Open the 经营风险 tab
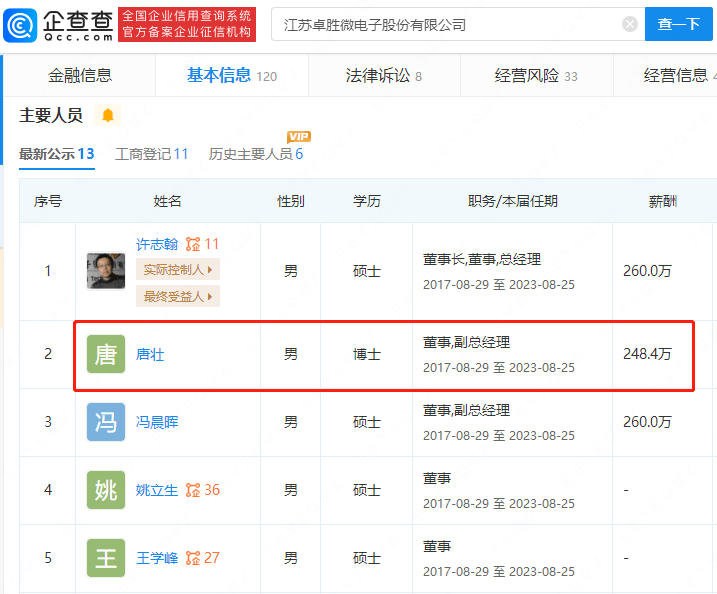This screenshot has width=717, height=594. click(x=536, y=75)
